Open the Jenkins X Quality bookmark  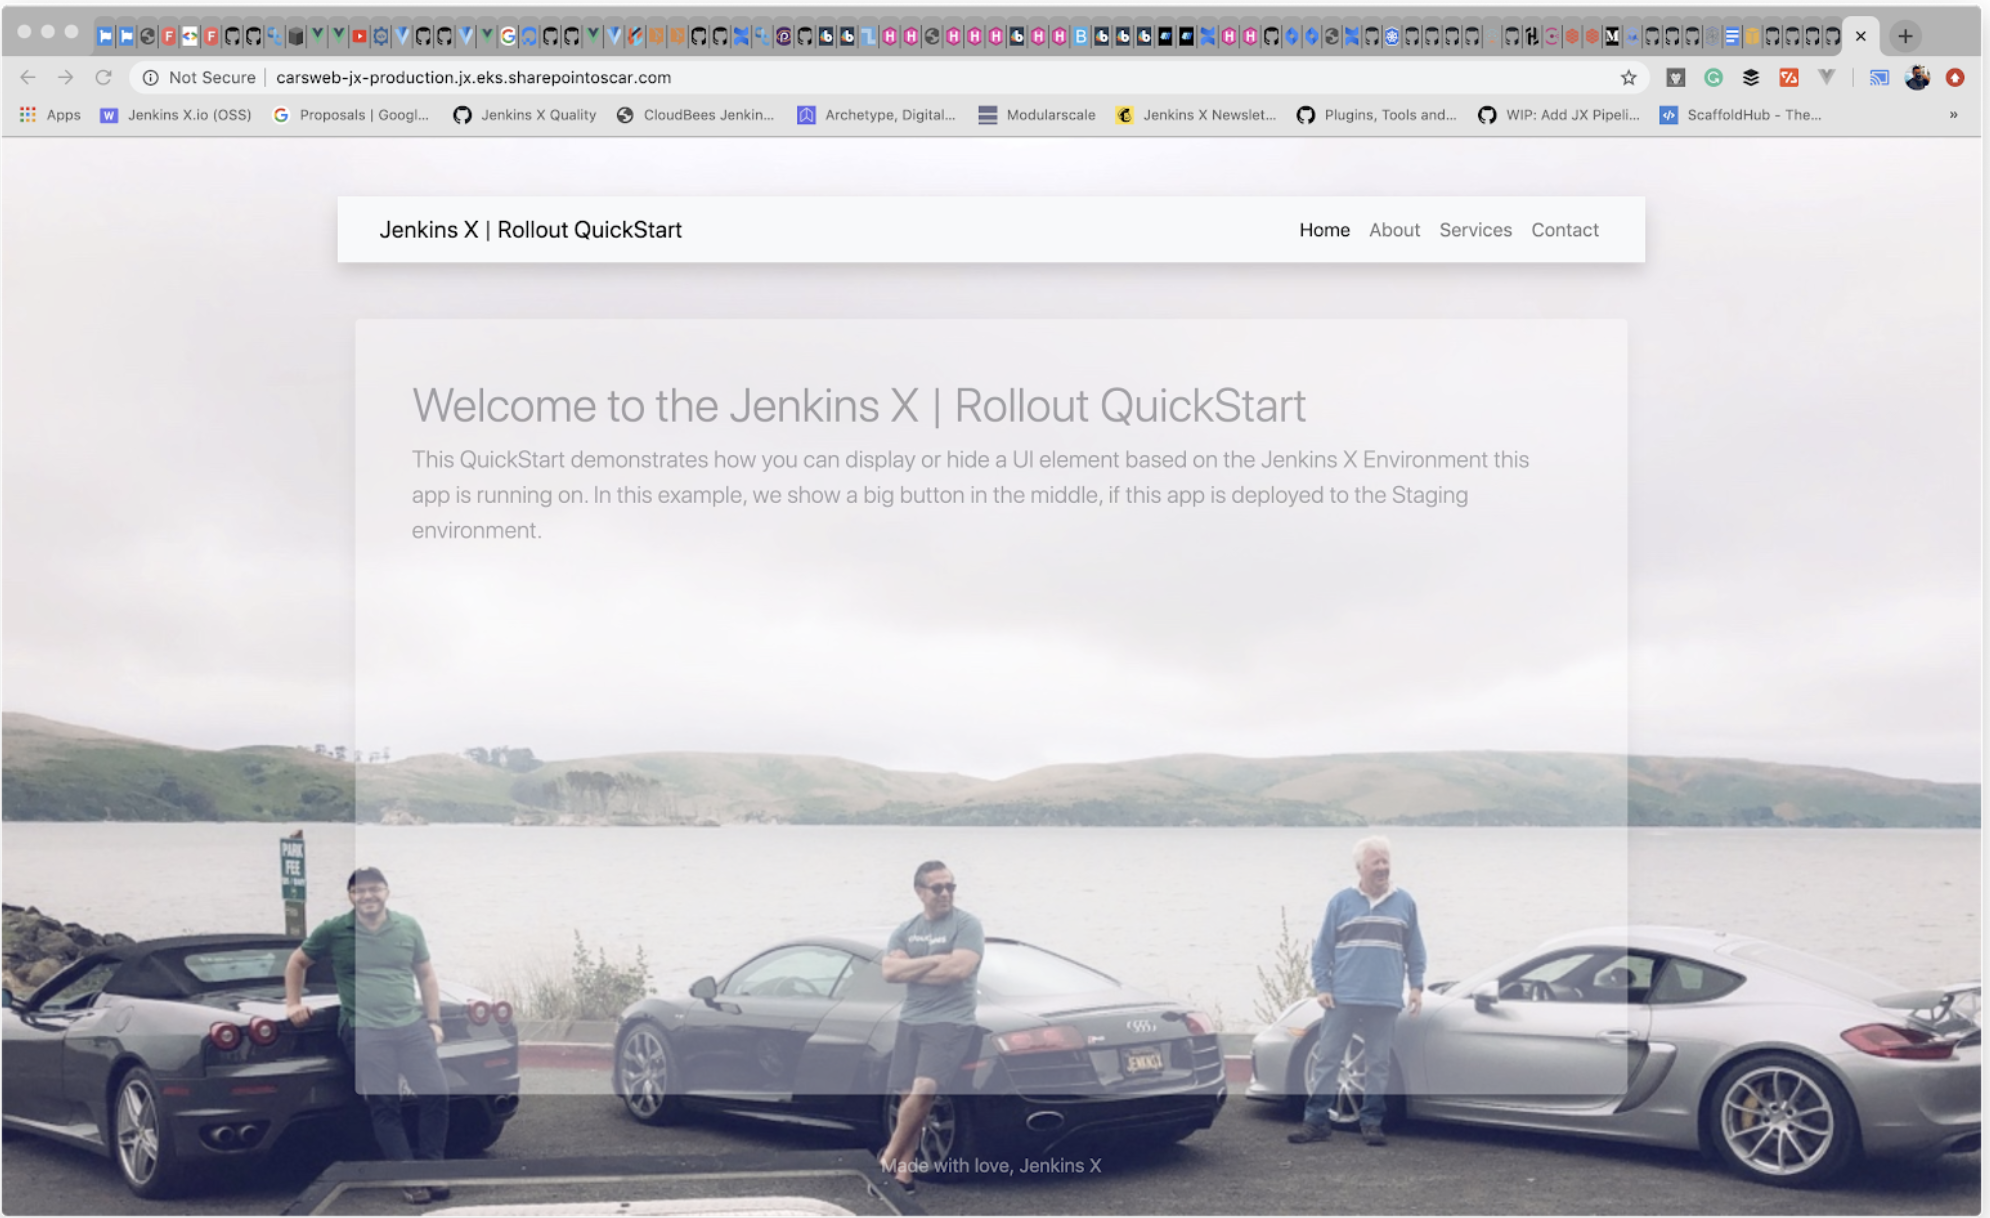(525, 115)
